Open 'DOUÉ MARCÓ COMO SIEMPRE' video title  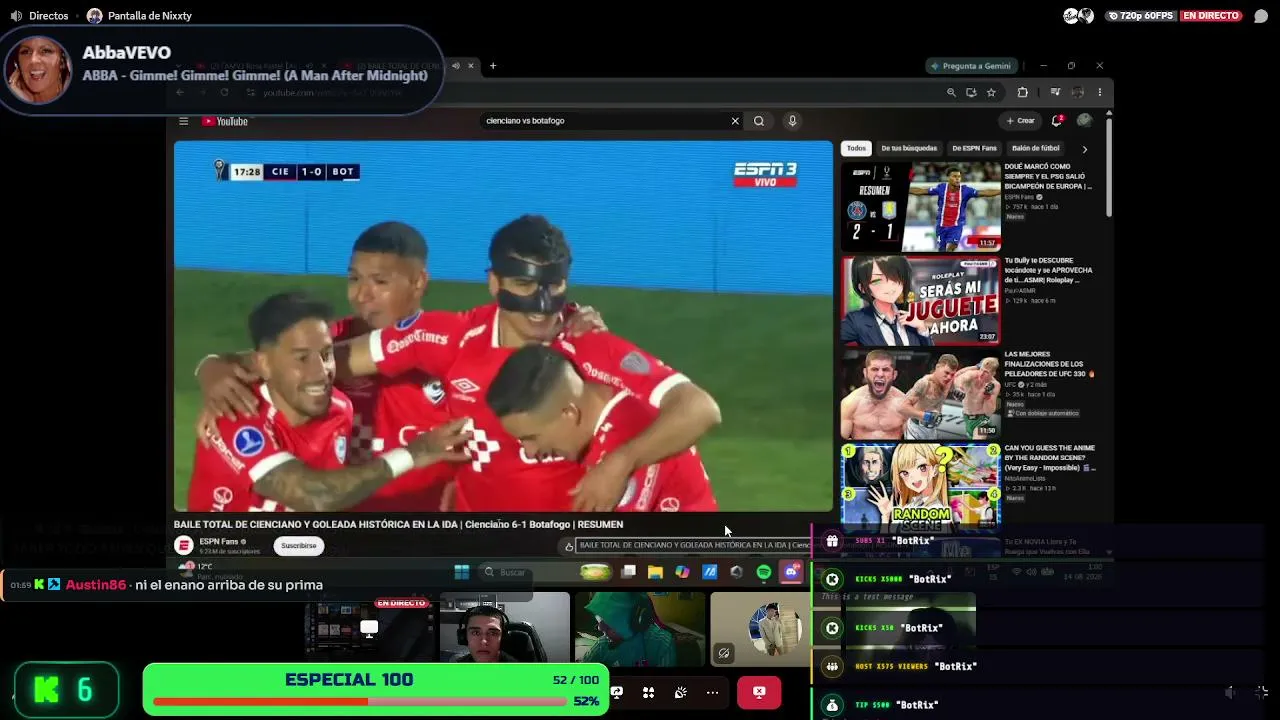1048,176
